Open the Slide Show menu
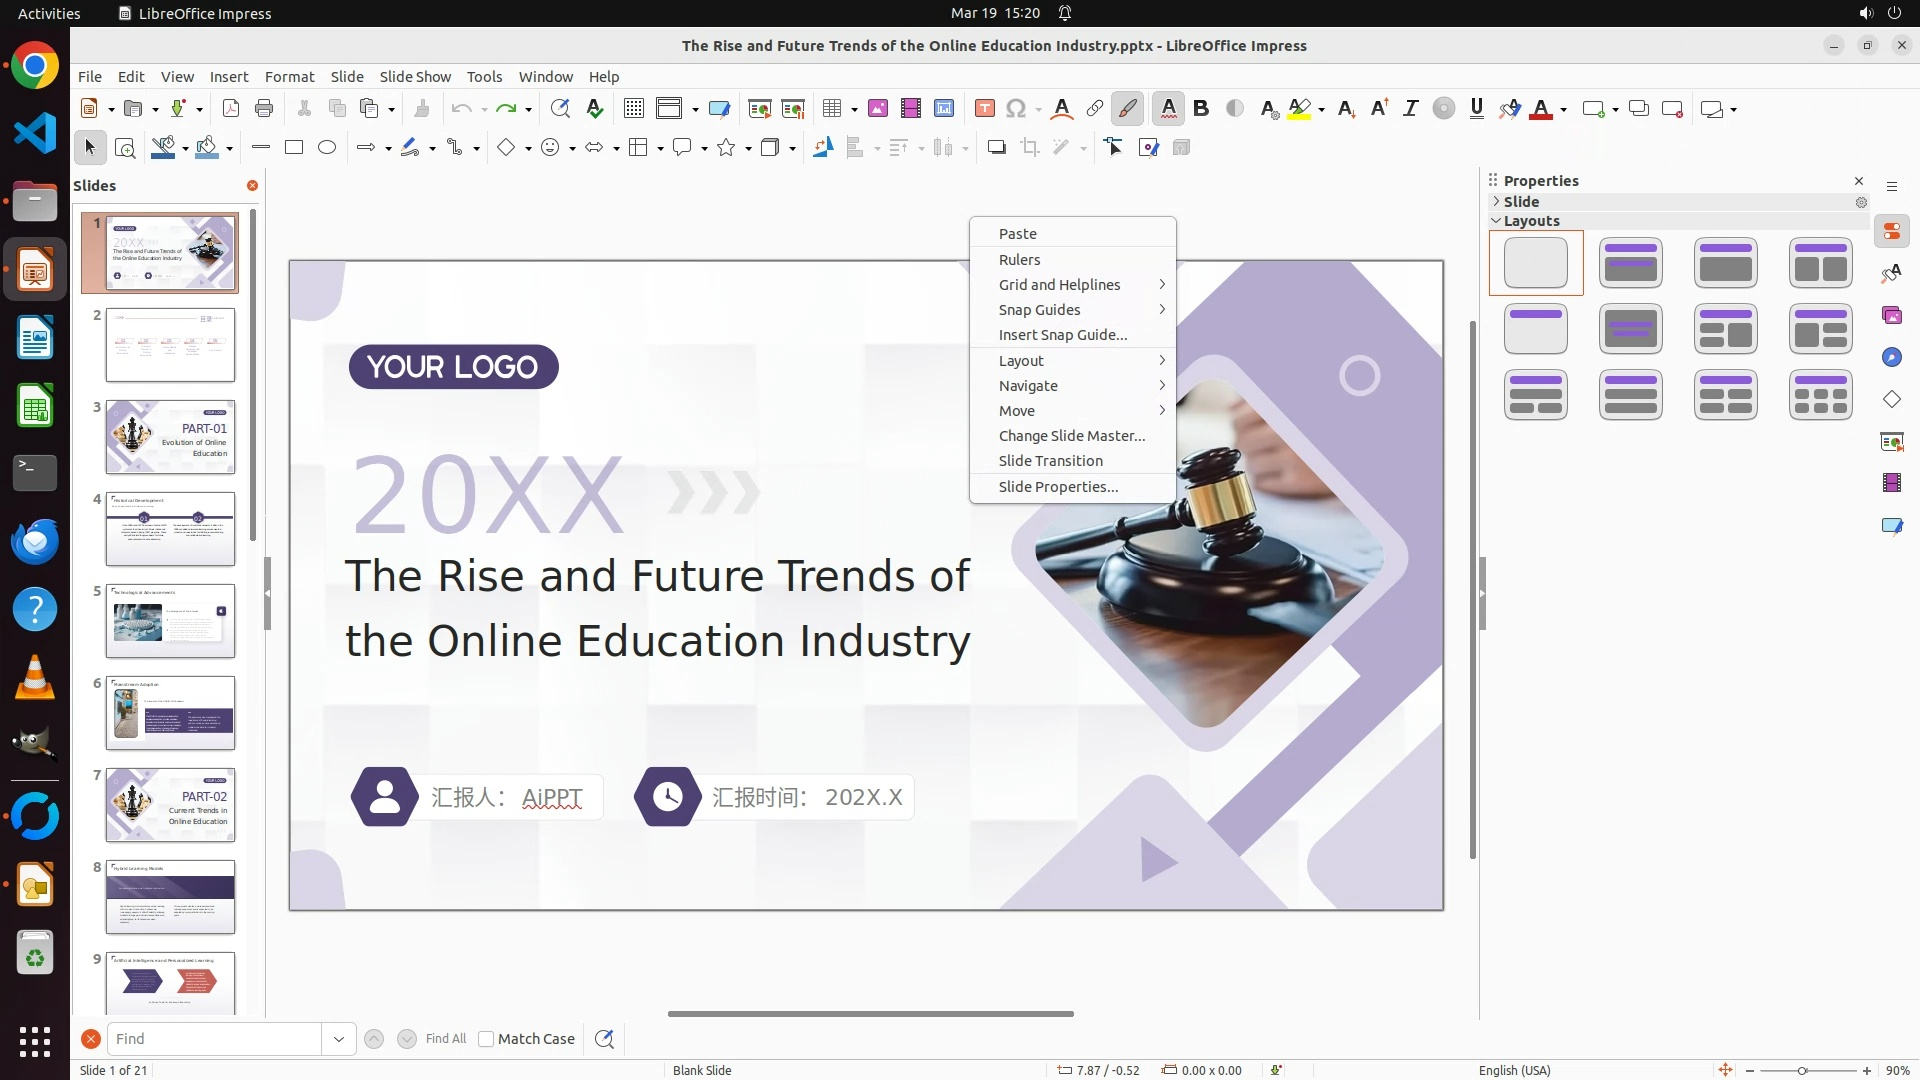Image resolution: width=1920 pixels, height=1080 pixels. 415,77
